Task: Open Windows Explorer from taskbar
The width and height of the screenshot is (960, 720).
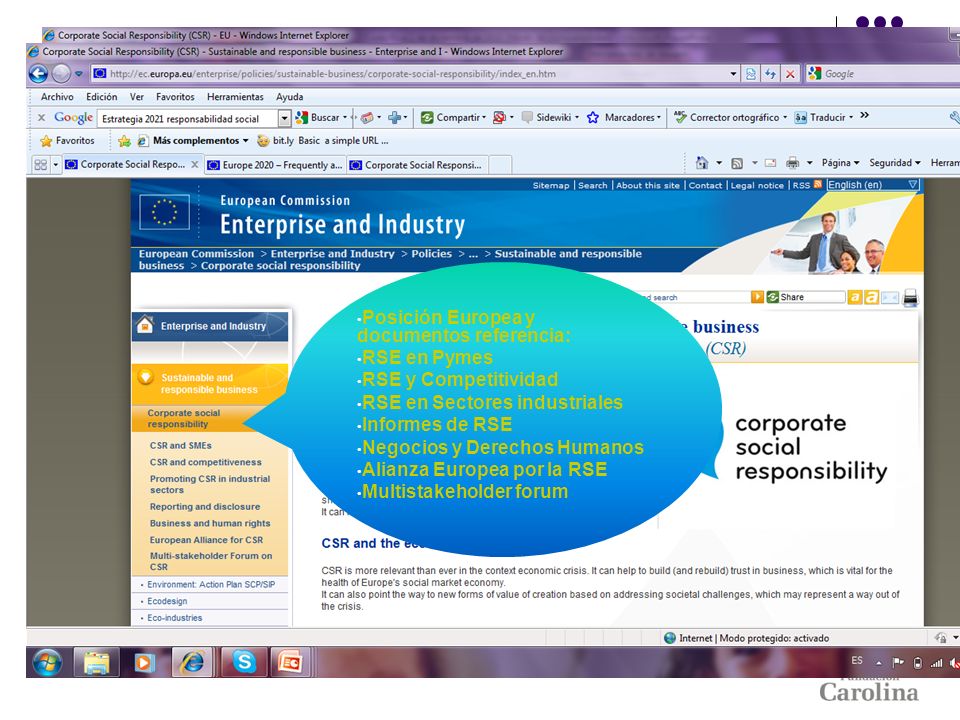Action: [97, 662]
